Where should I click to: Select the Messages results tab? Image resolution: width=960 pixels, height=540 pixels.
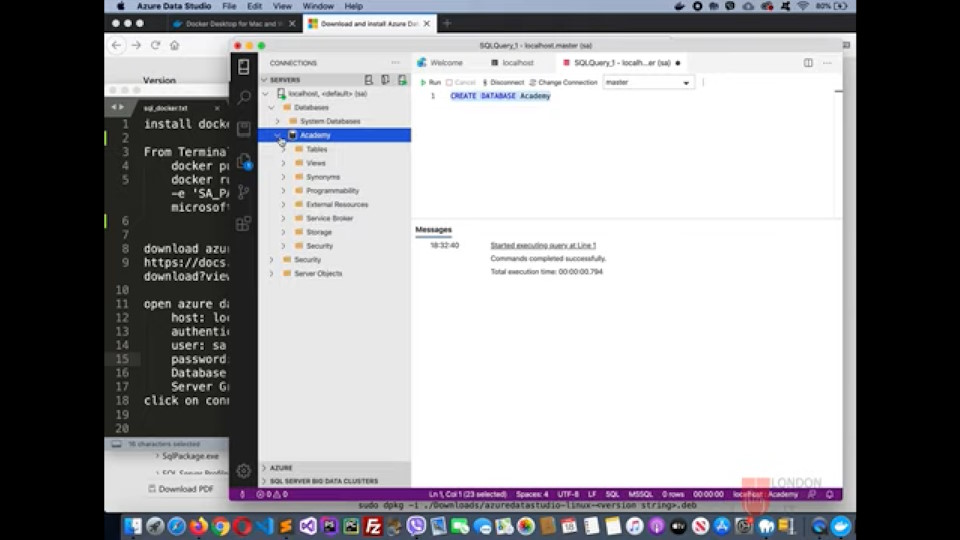[433, 230]
